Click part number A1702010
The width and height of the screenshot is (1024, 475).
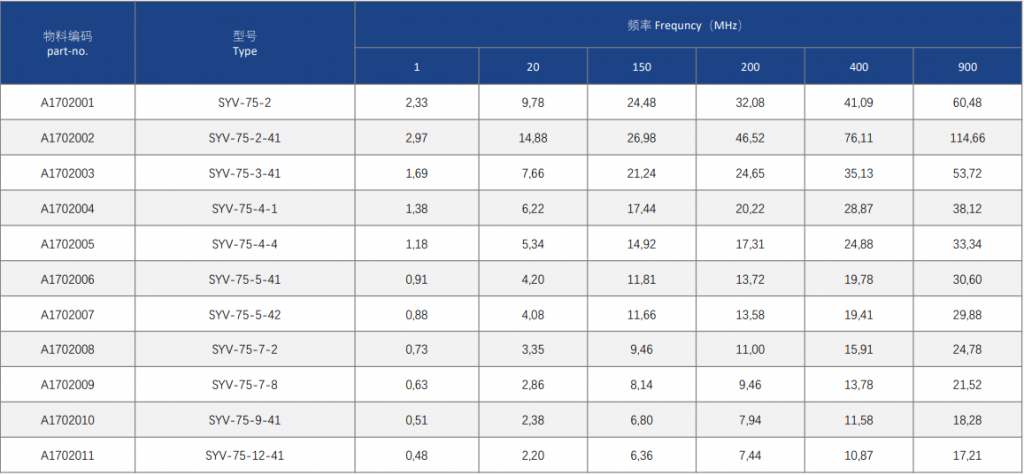pos(68,420)
